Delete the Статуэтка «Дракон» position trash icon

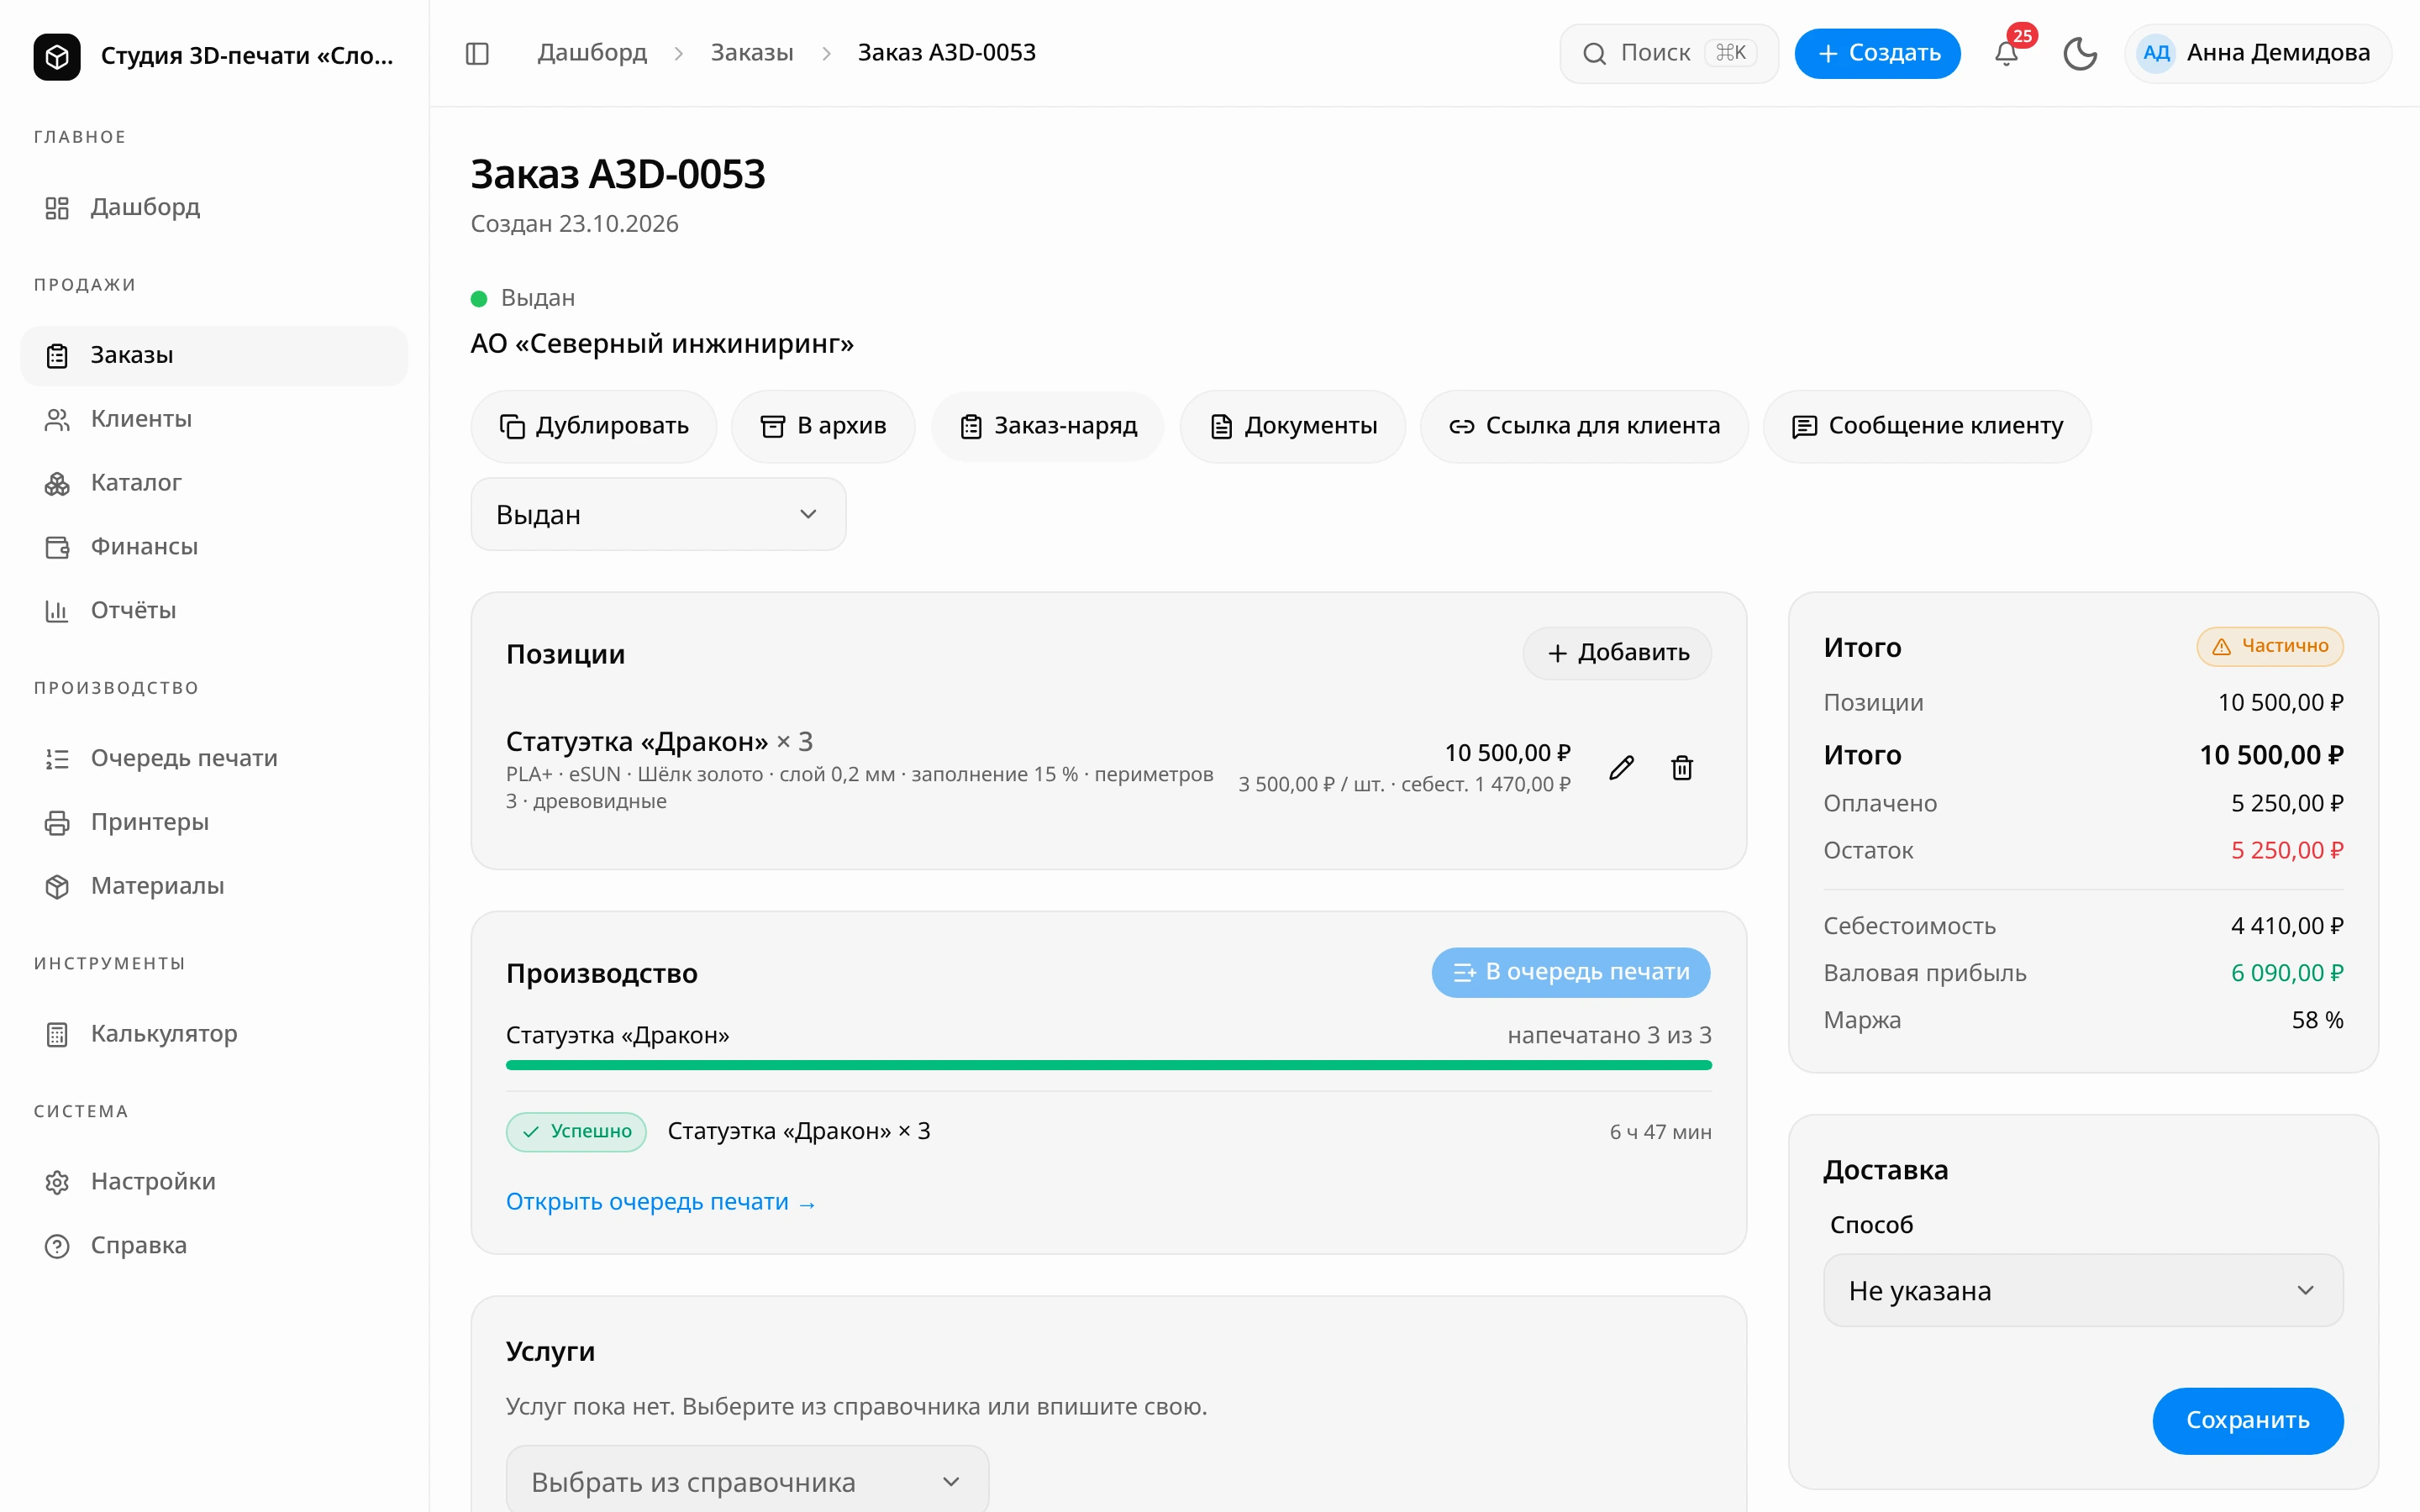click(1682, 767)
